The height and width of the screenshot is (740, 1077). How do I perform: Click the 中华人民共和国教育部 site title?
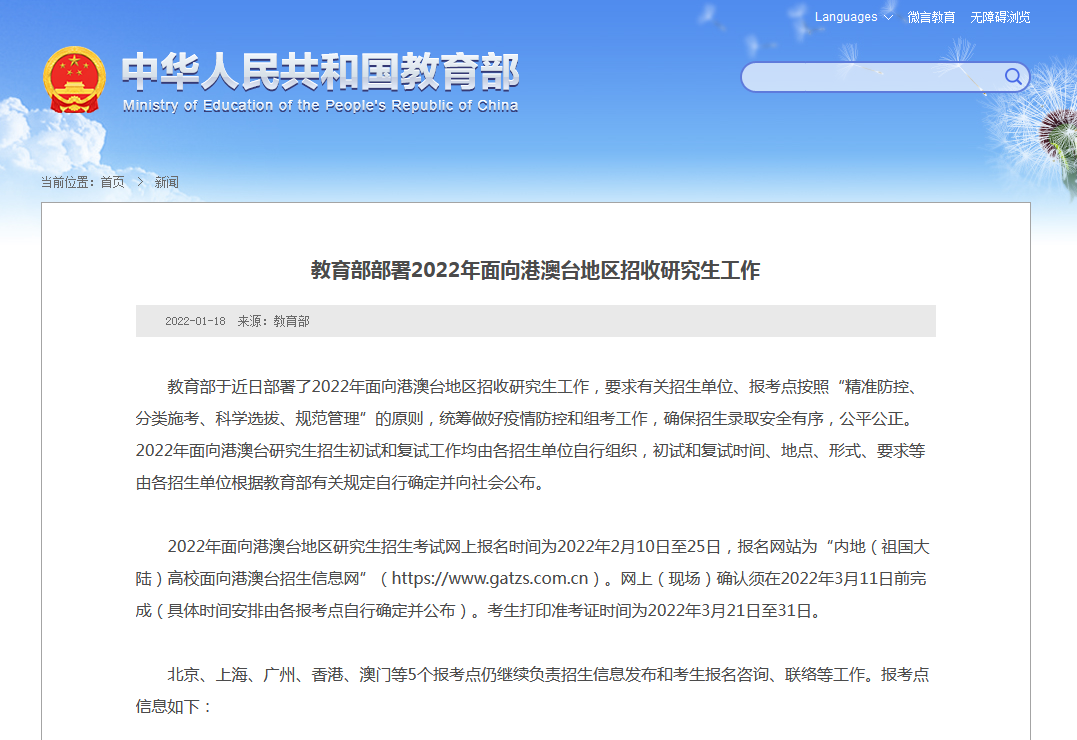click(320, 71)
